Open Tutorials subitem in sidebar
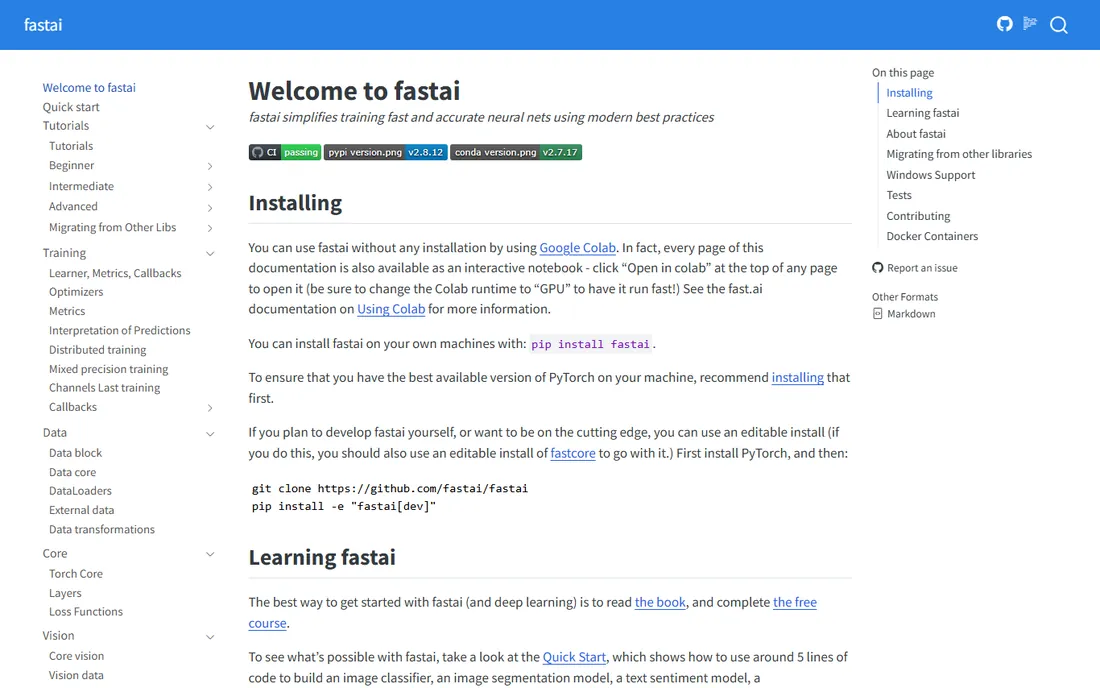The height and width of the screenshot is (688, 1100). 71,146
